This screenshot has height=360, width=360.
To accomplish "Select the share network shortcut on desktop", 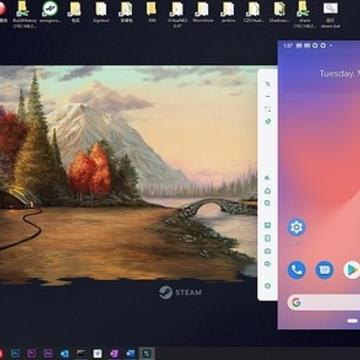I will pos(305,14).
